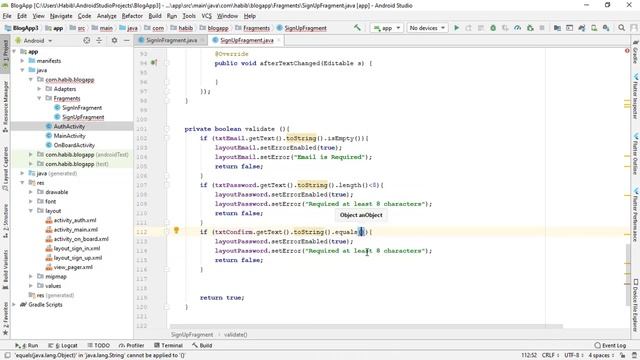Expand the manifests folder
The width and height of the screenshot is (640, 360).
(22, 61)
